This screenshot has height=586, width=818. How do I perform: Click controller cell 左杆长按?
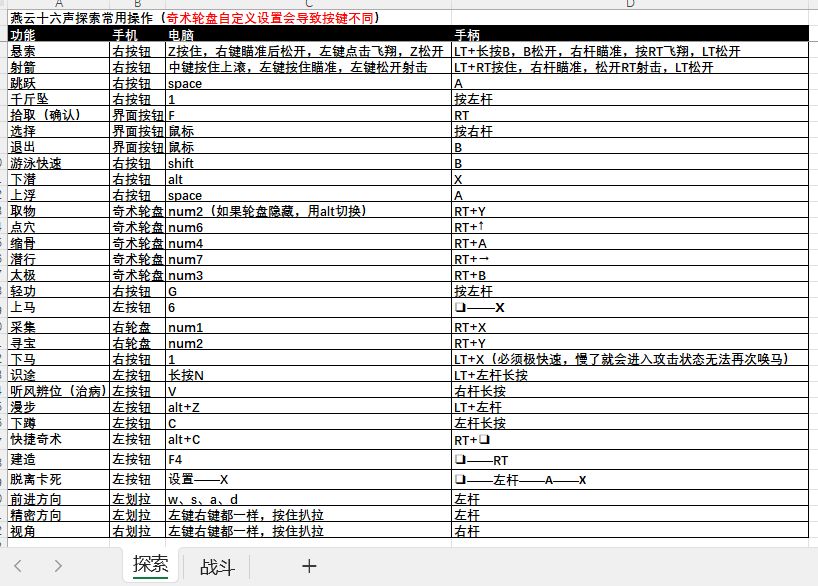[x=630, y=423]
